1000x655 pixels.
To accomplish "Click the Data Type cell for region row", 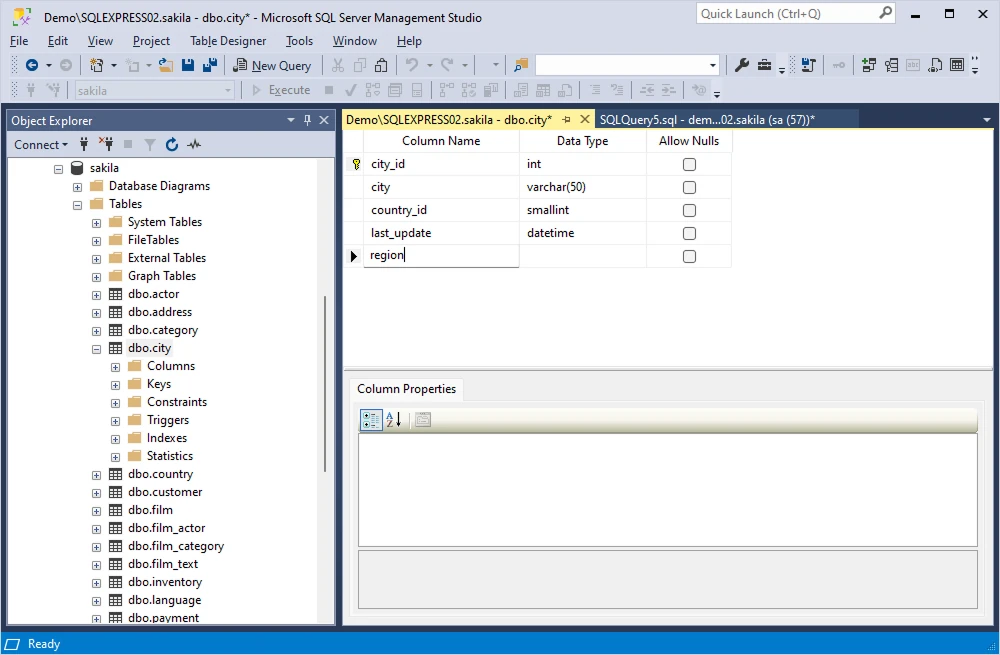I will (582, 256).
